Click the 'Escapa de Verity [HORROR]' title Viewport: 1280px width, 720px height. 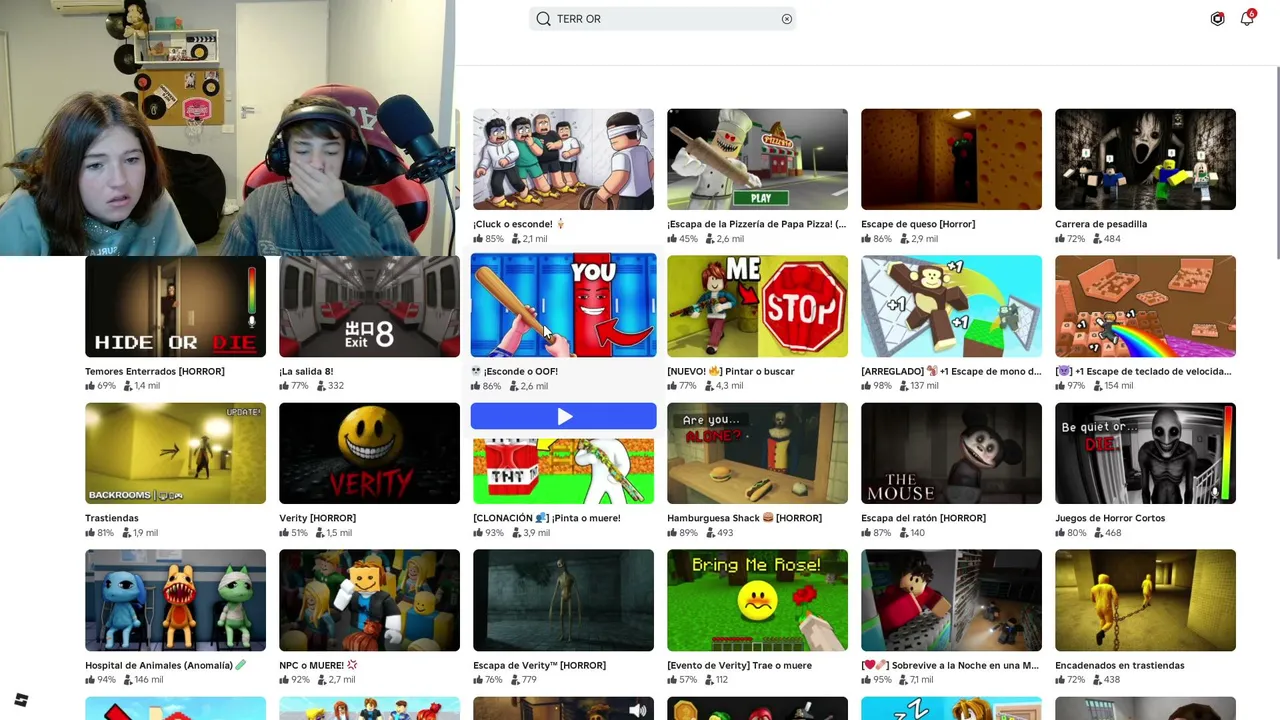click(x=539, y=665)
